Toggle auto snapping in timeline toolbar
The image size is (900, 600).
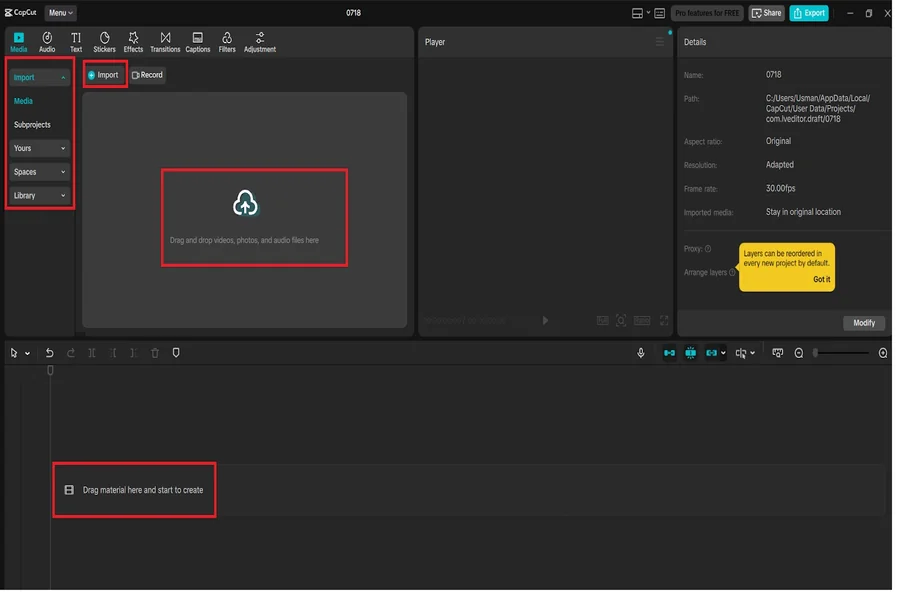point(690,353)
